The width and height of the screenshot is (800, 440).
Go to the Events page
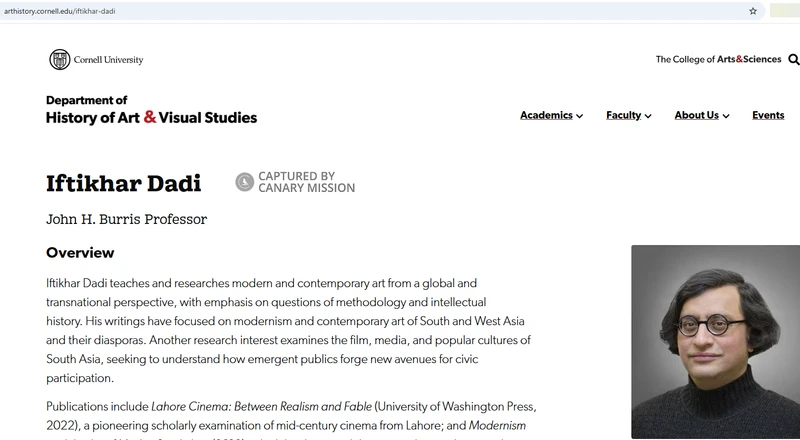coord(768,115)
